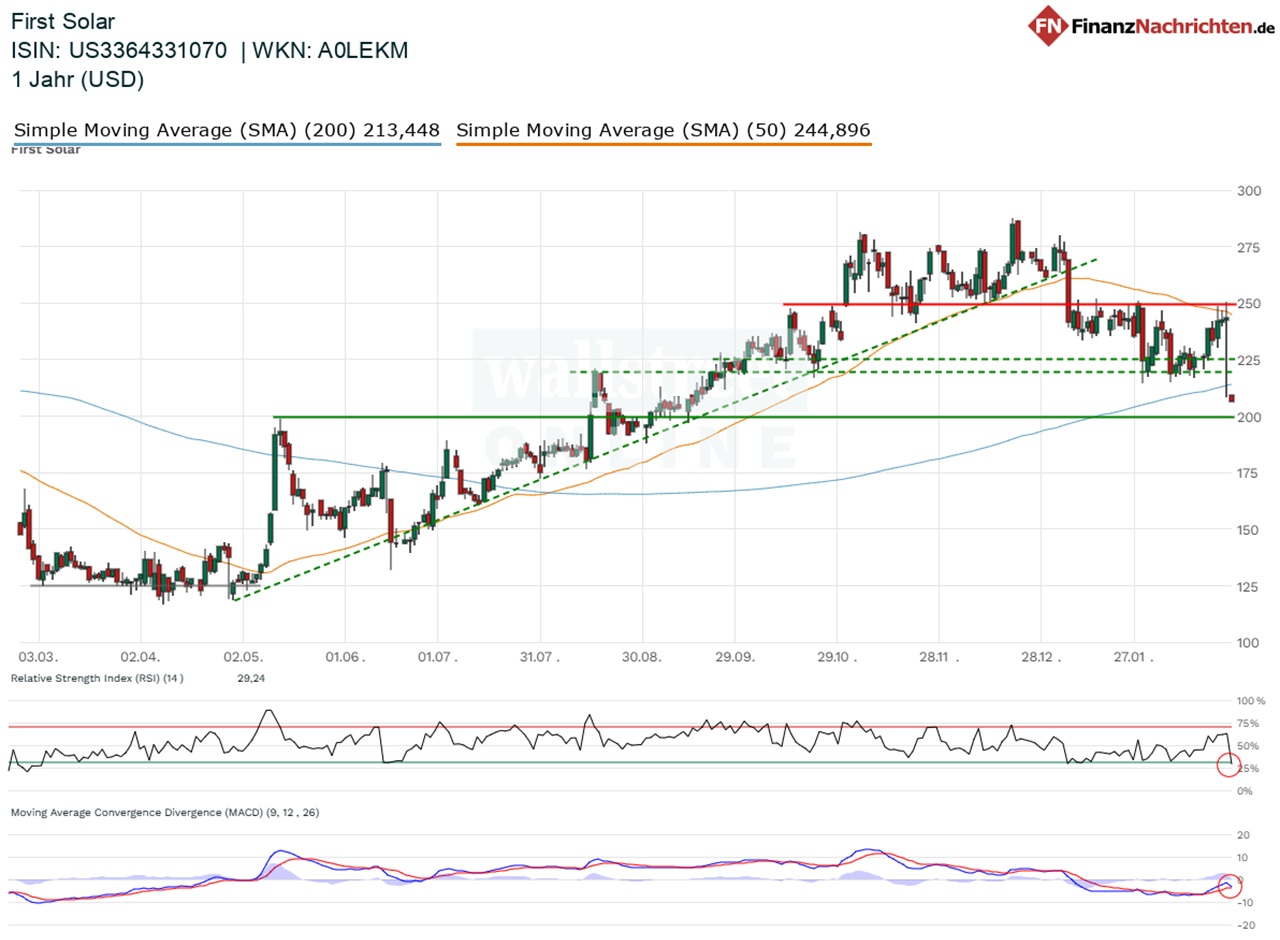Click the RSI (14) indicator label
1280x940 pixels.
(100, 677)
